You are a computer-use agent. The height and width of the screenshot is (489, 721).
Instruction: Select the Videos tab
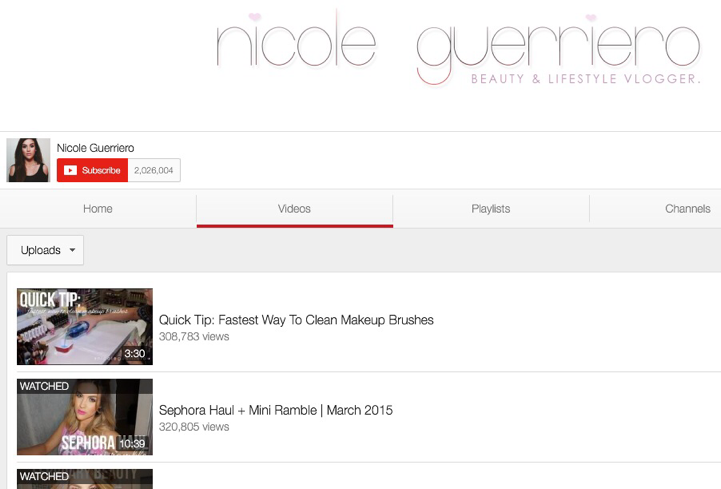point(294,209)
